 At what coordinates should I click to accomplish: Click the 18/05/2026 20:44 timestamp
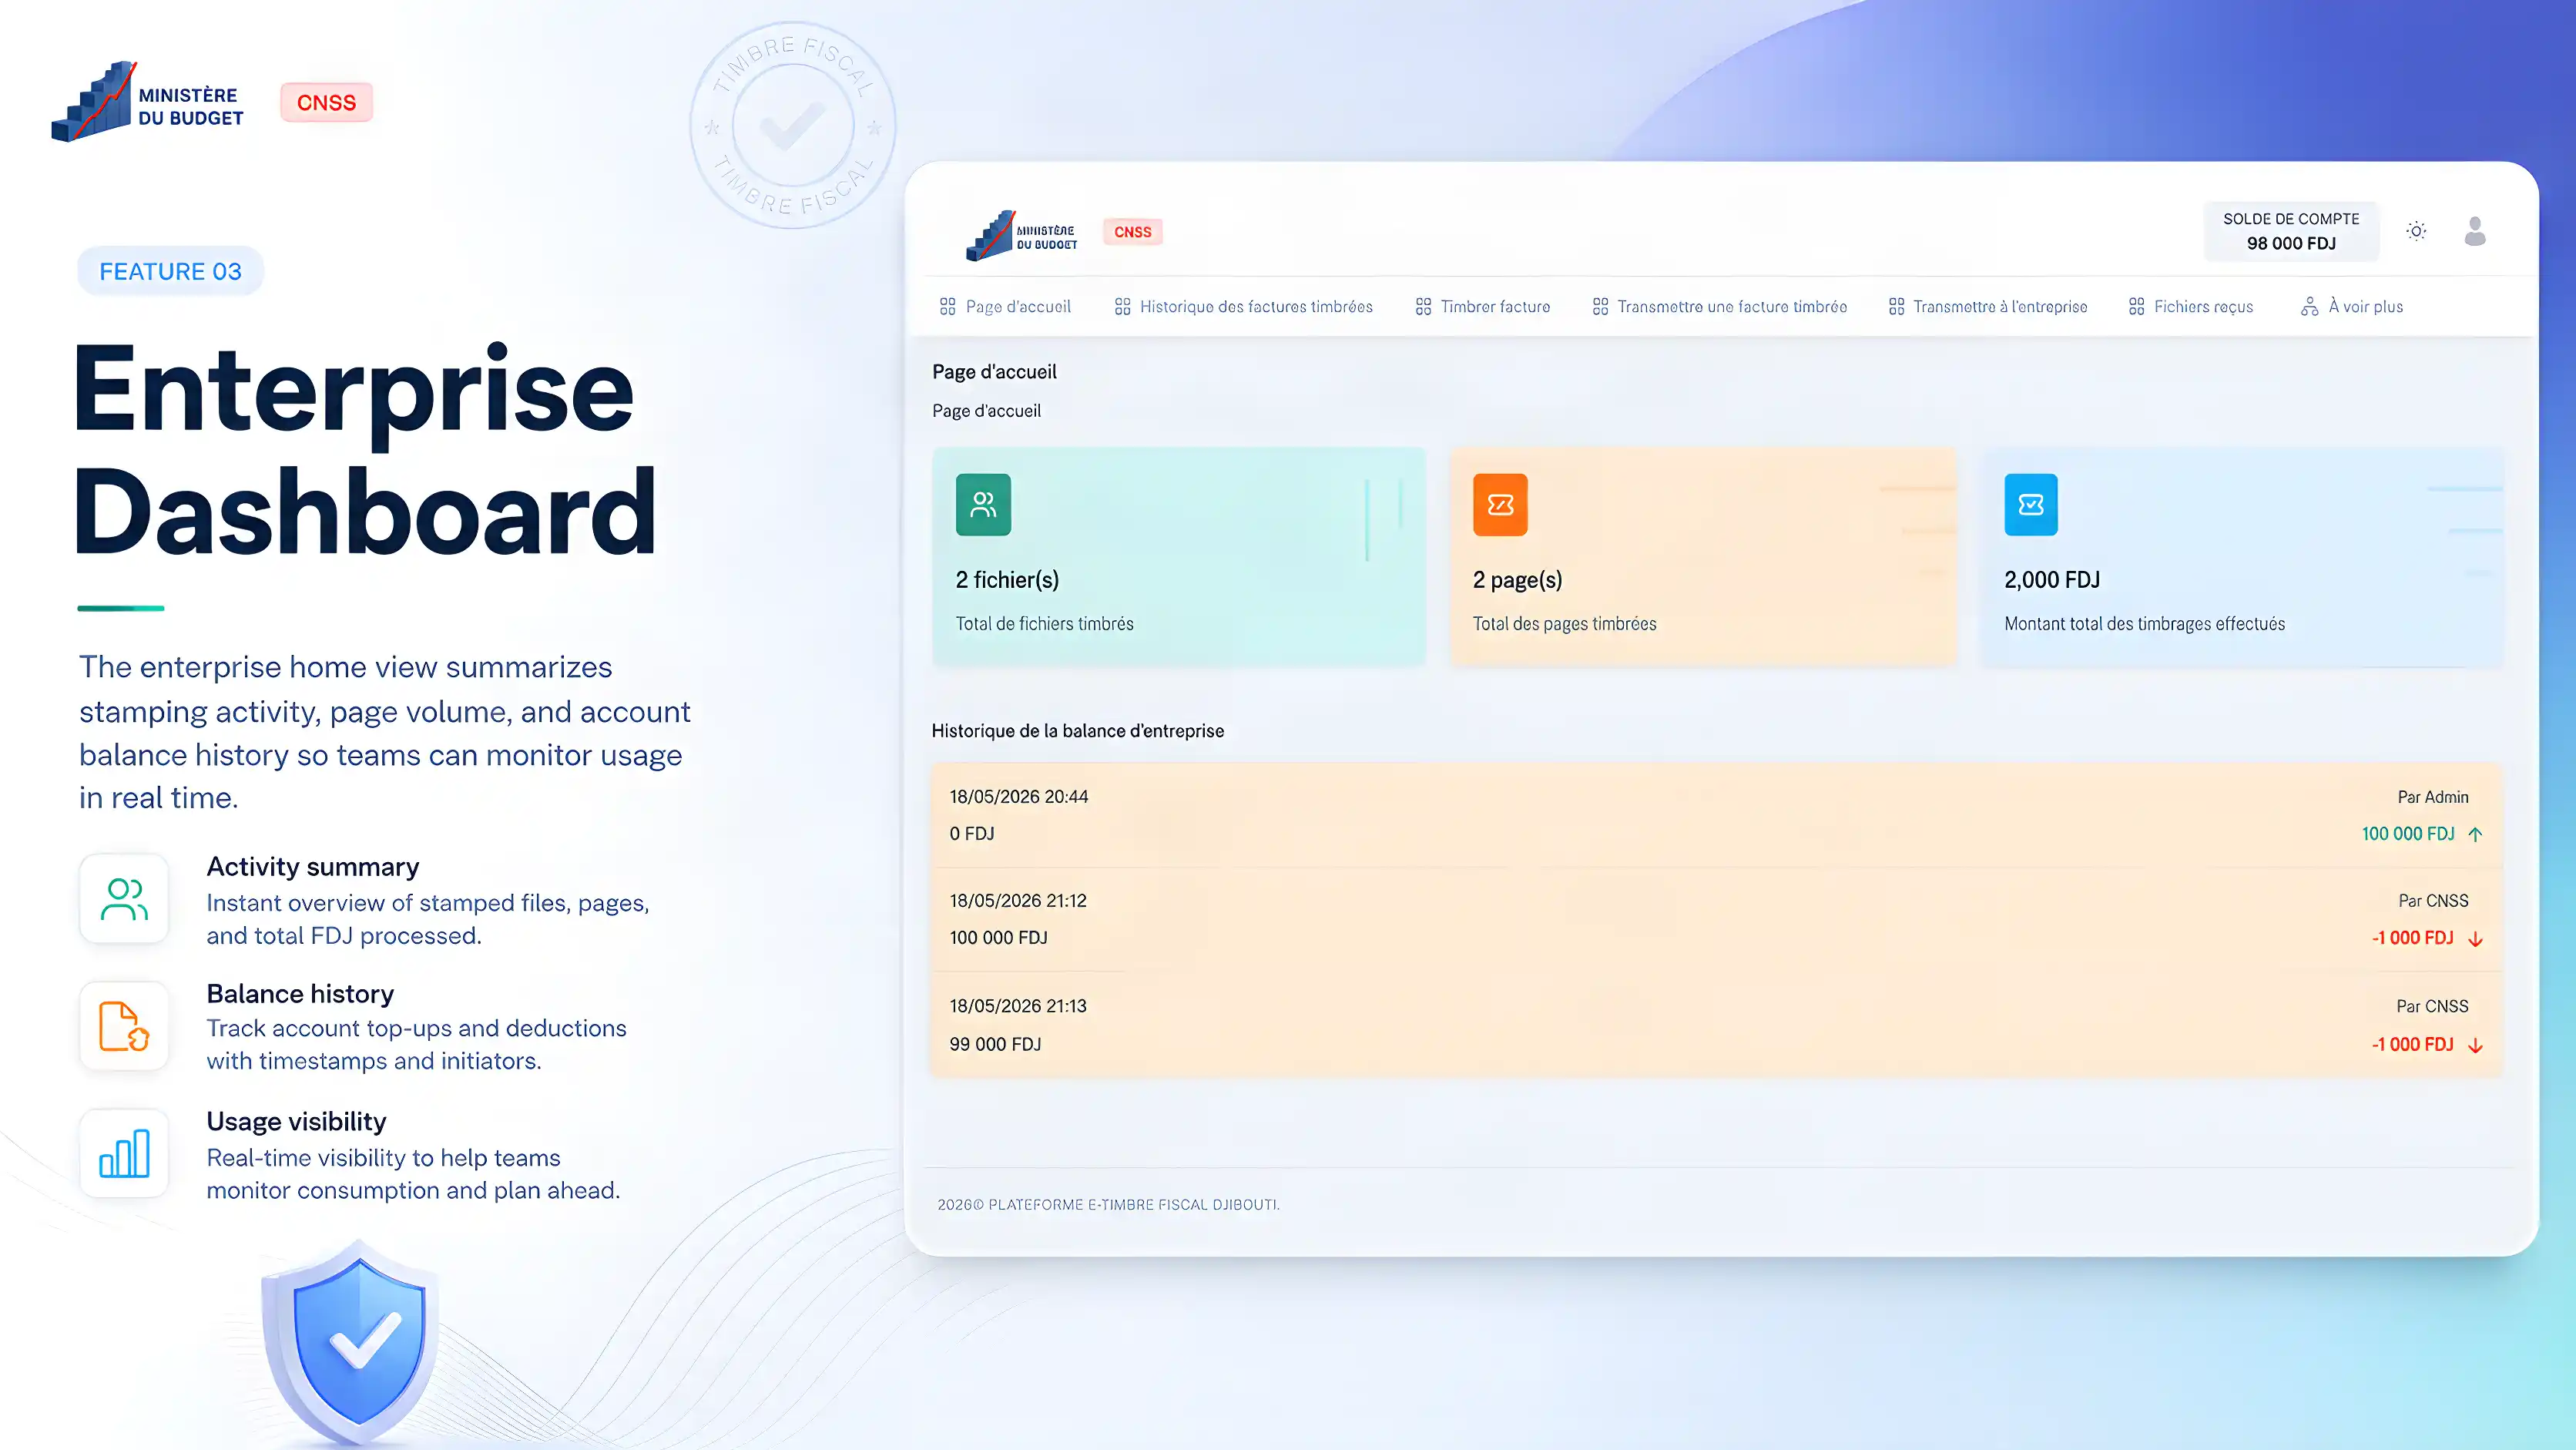1019,797
